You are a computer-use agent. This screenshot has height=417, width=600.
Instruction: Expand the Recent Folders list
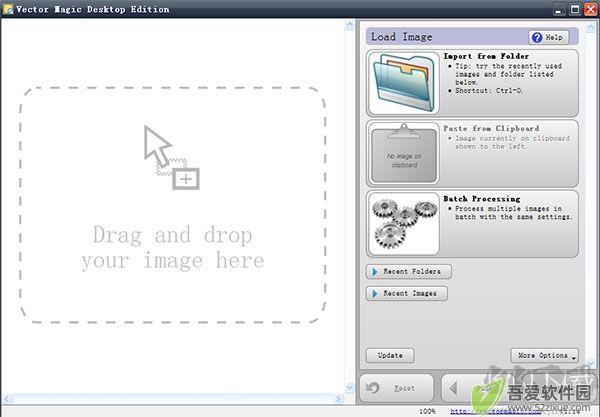(x=409, y=272)
